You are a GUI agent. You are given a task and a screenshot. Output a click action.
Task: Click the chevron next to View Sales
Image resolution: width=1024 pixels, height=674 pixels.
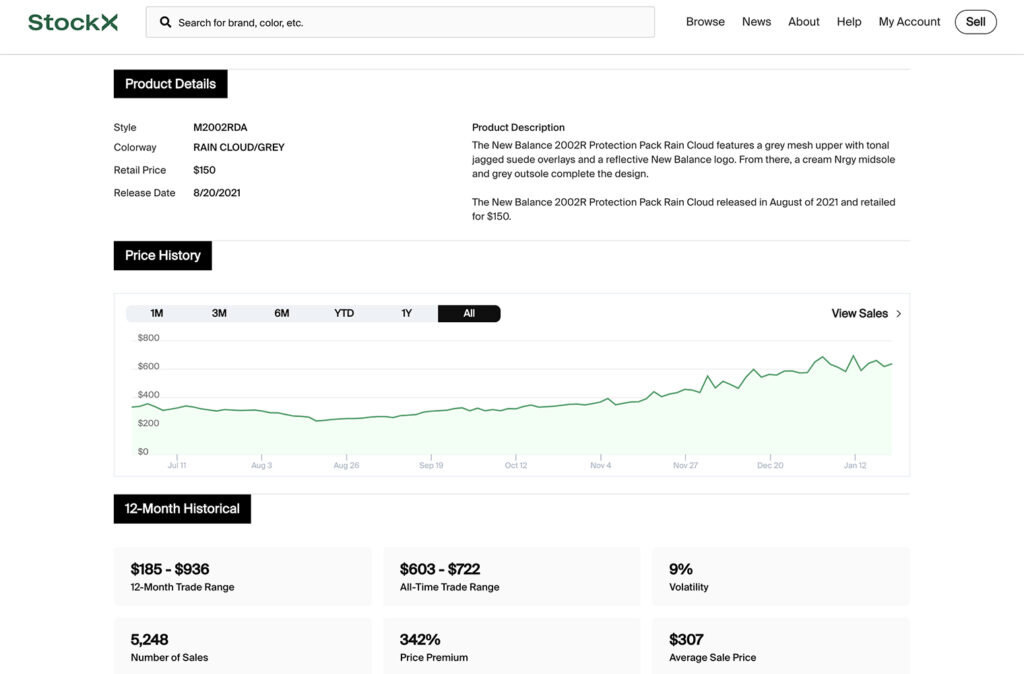899,313
